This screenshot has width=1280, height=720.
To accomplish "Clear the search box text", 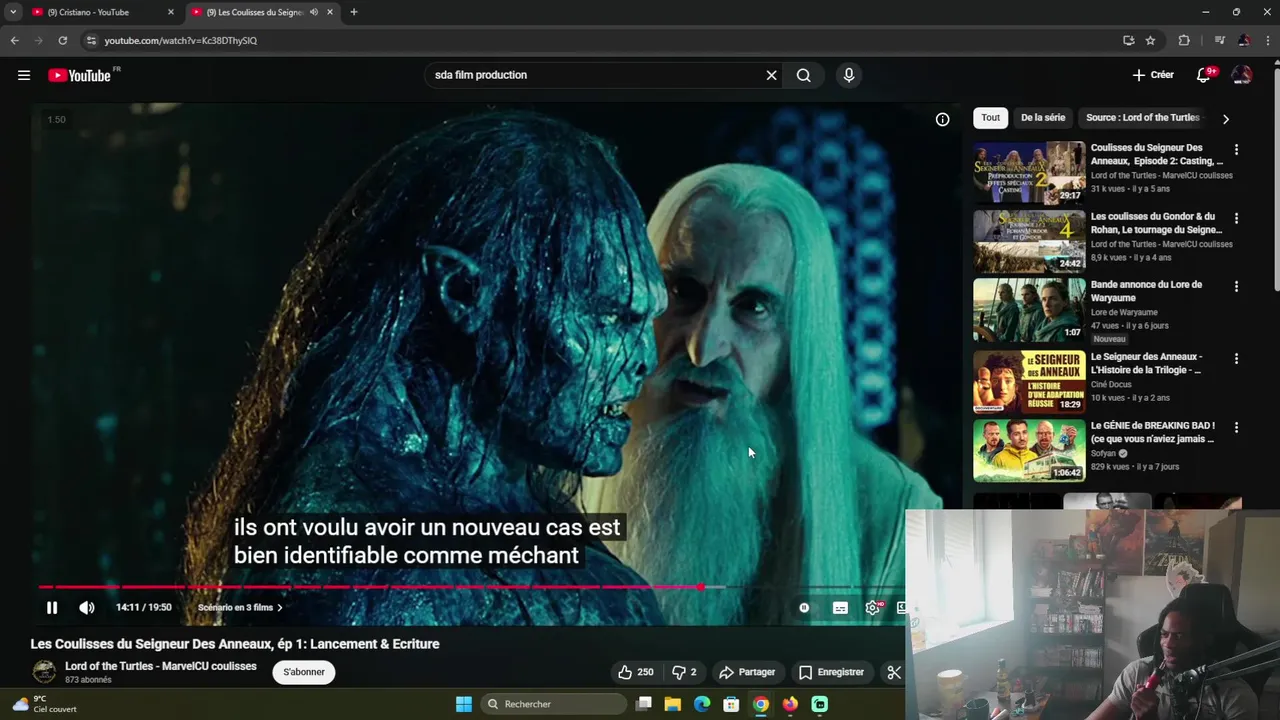I will (x=771, y=75).
